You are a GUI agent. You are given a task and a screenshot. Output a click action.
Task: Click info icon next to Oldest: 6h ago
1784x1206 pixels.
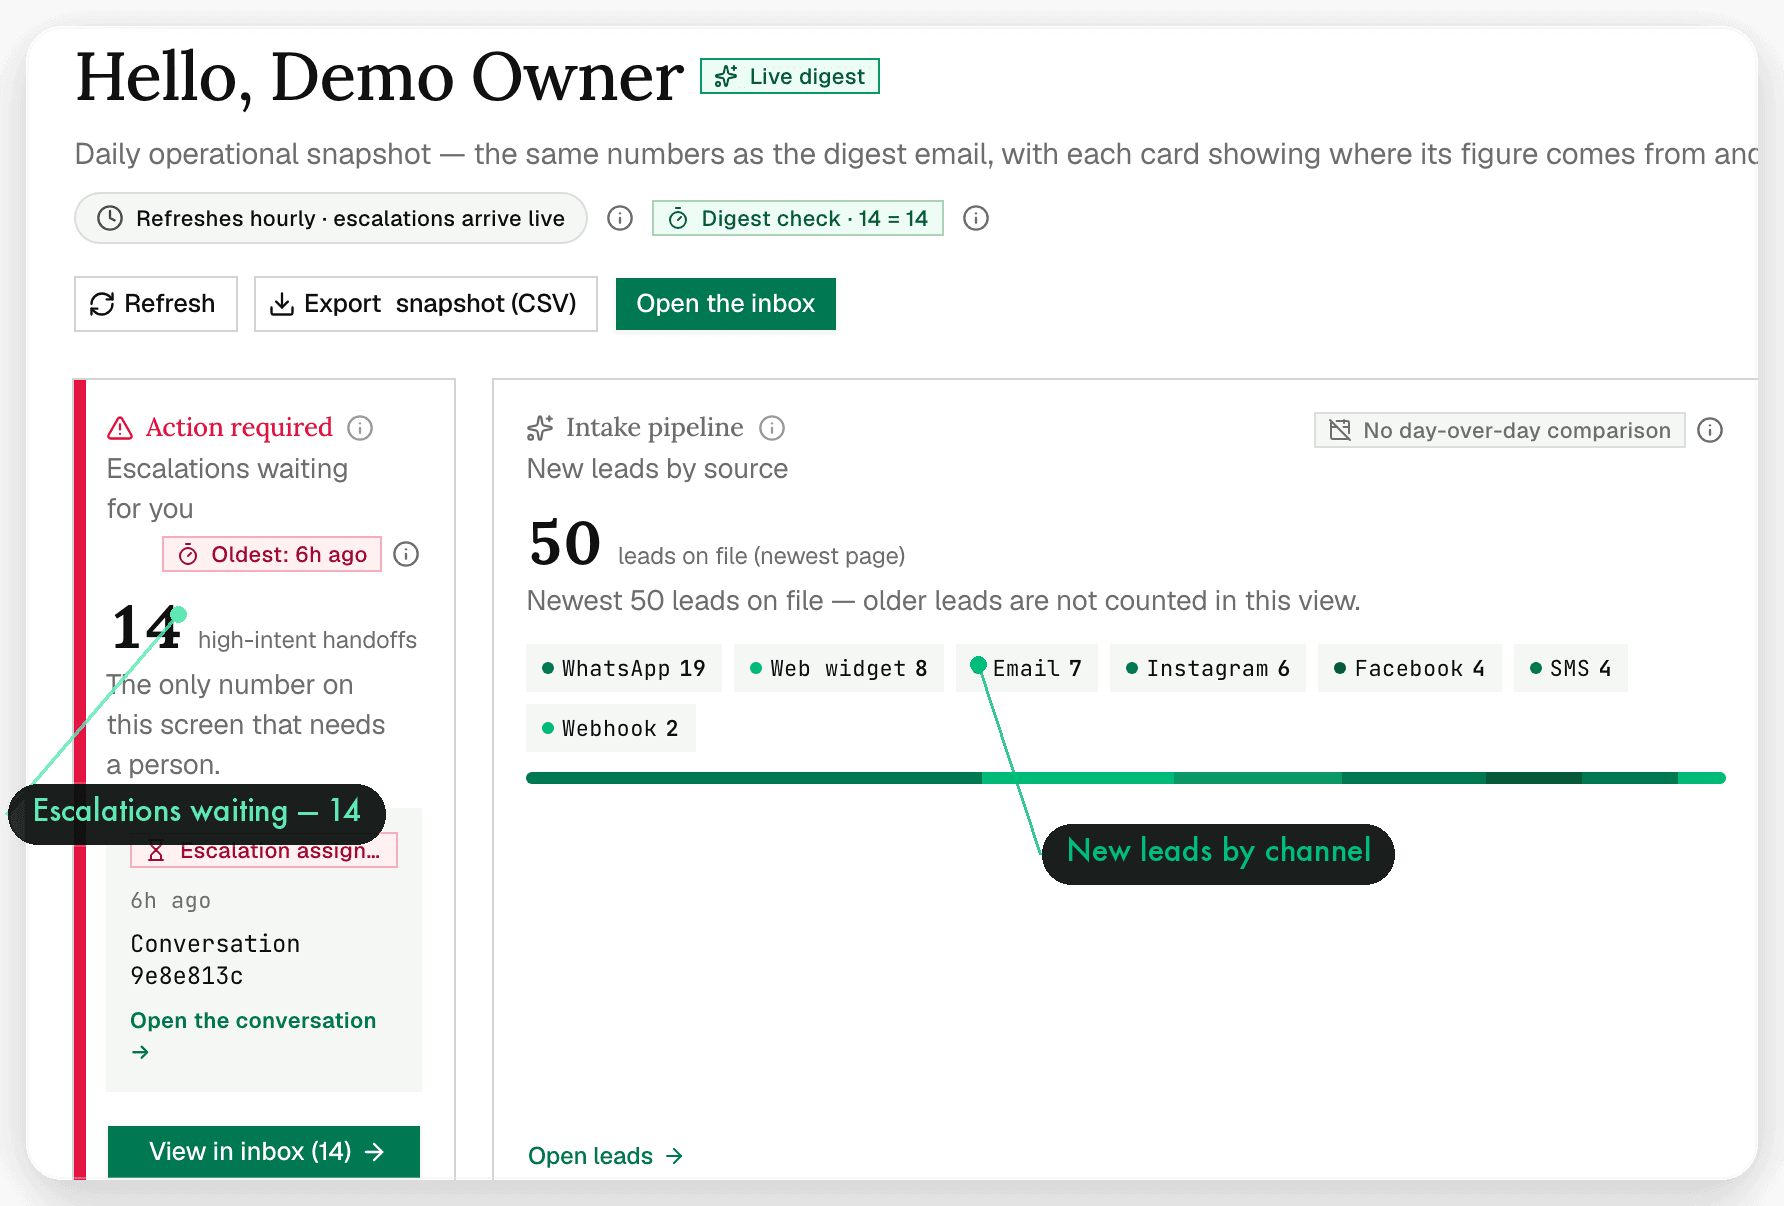[x=406, y=554]
